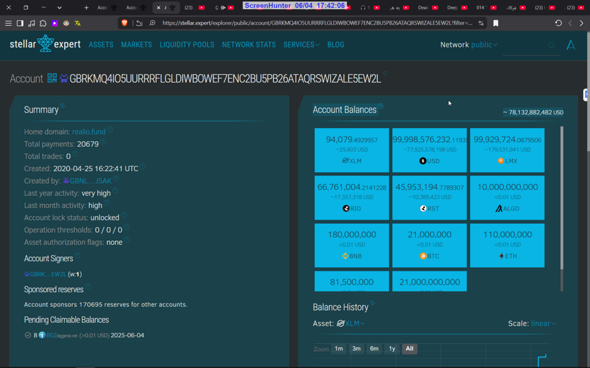
Task: Click the BTC balance tile
Action: [429, 245]
